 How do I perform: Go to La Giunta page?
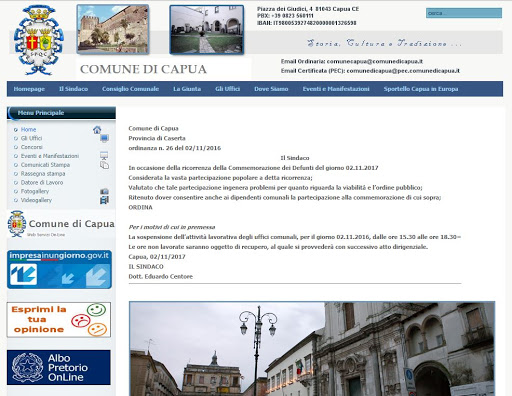point(187,89)
